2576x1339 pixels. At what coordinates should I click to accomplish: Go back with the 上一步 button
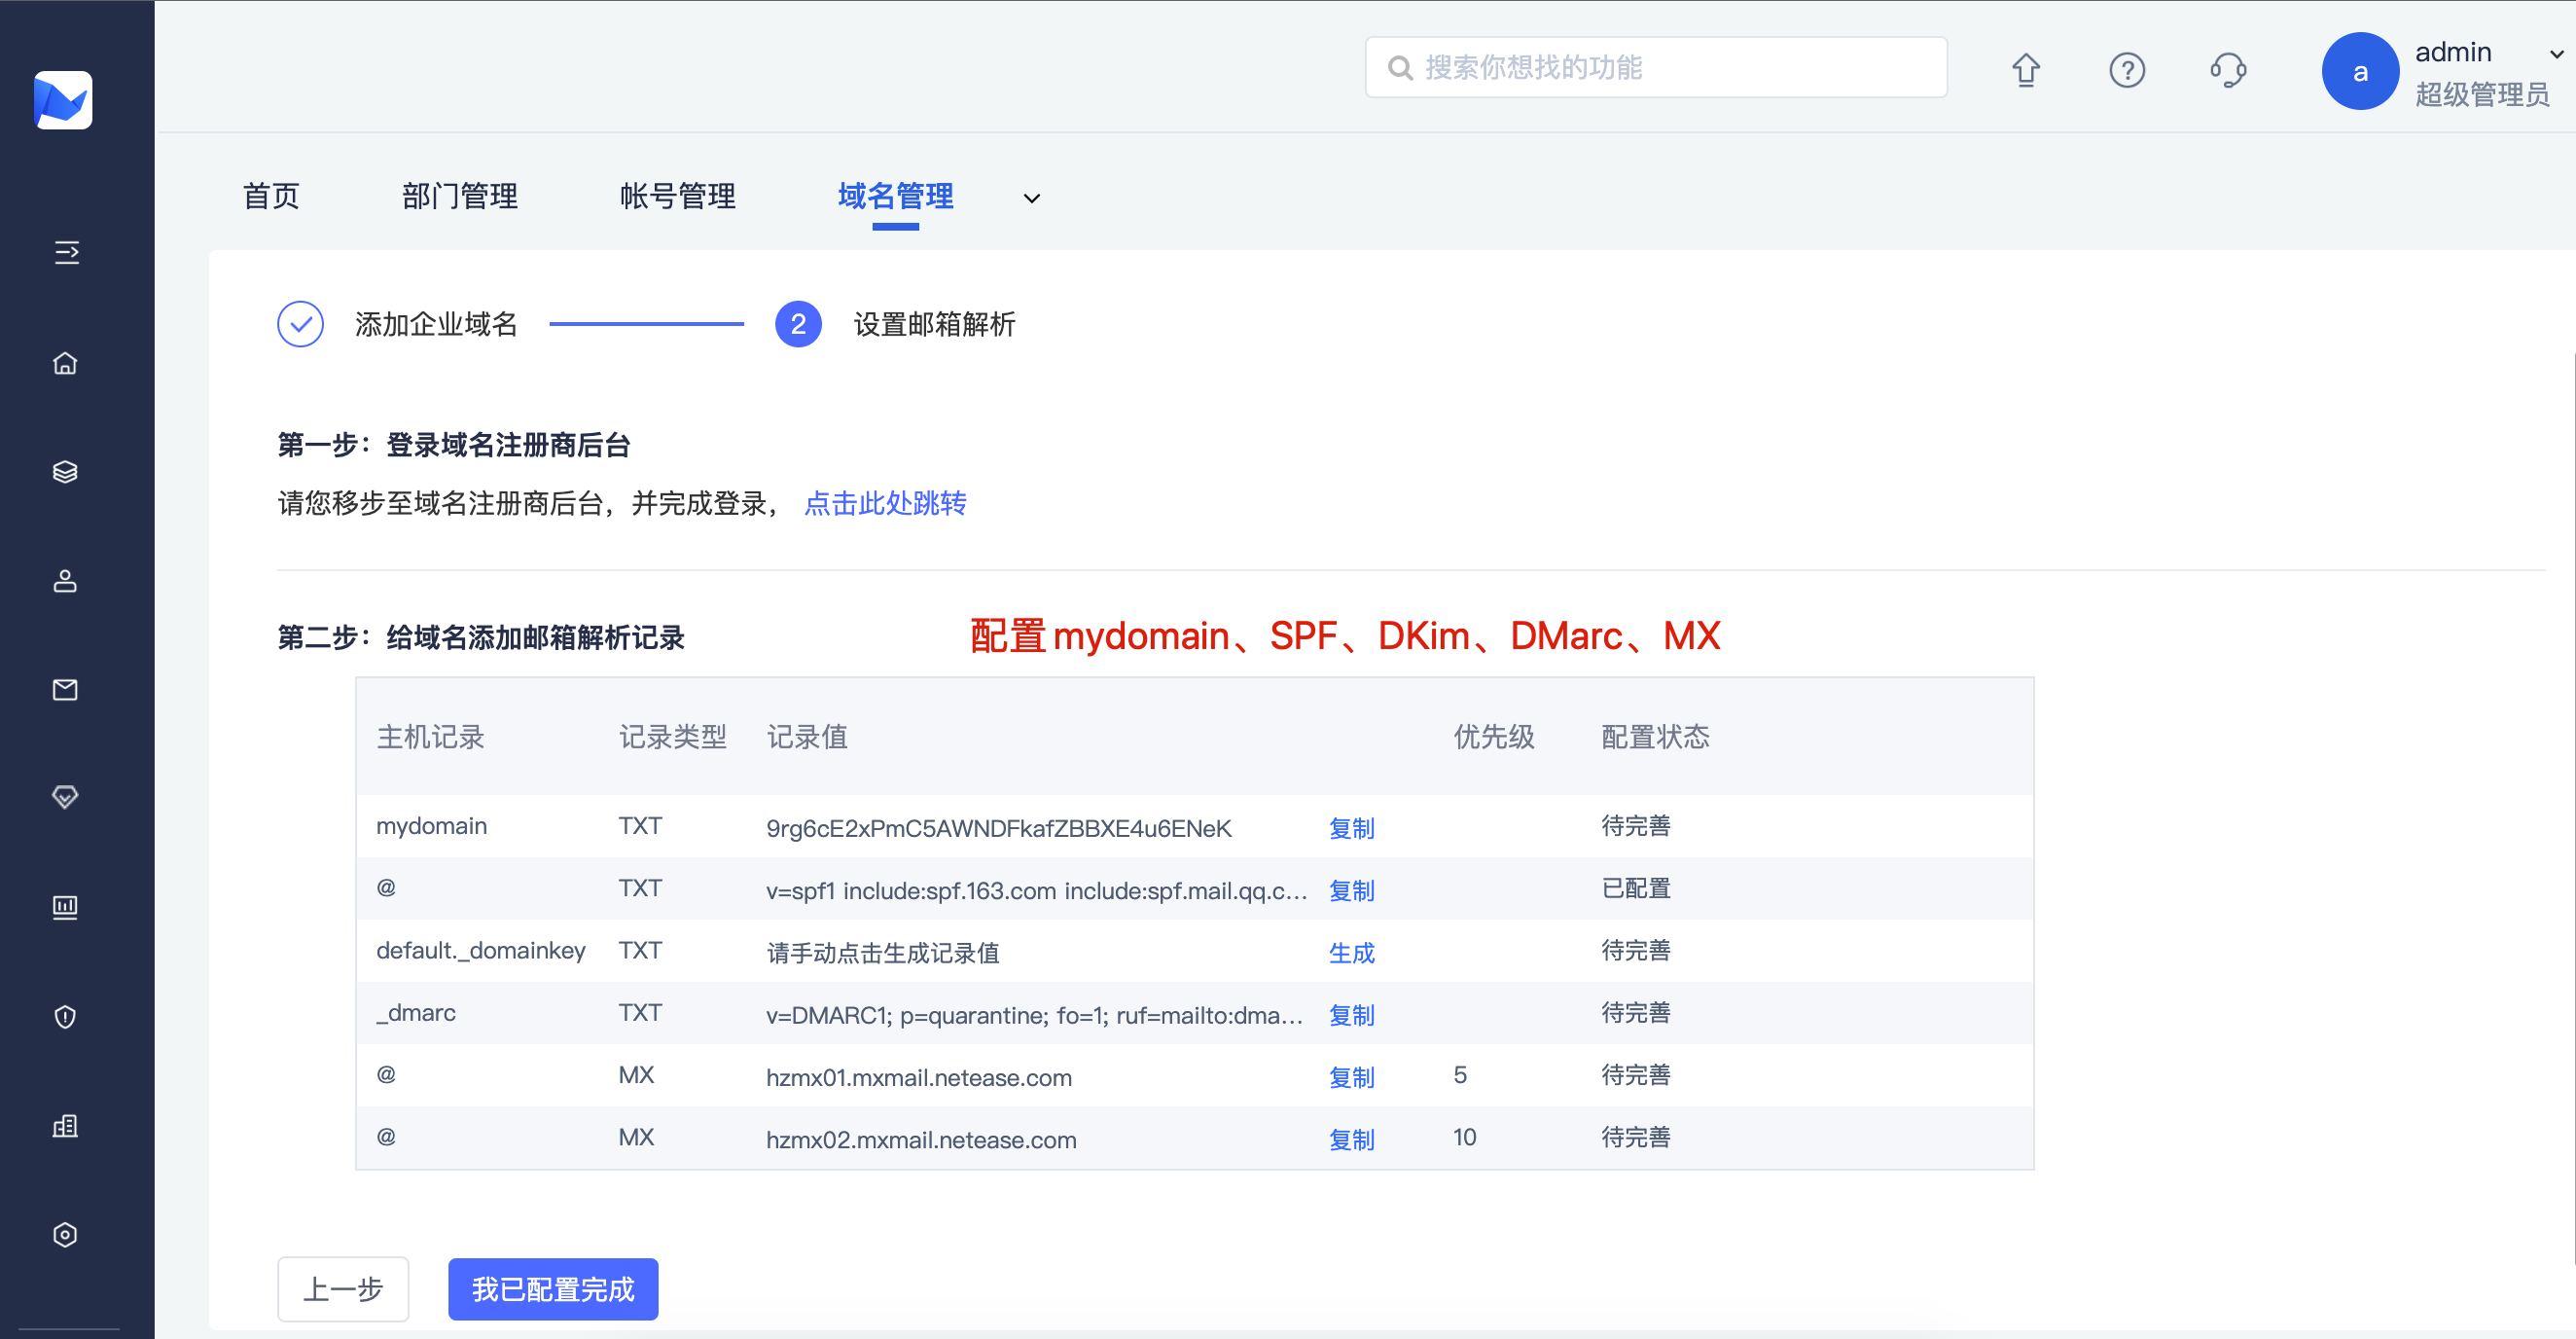tap(342, 1288)
